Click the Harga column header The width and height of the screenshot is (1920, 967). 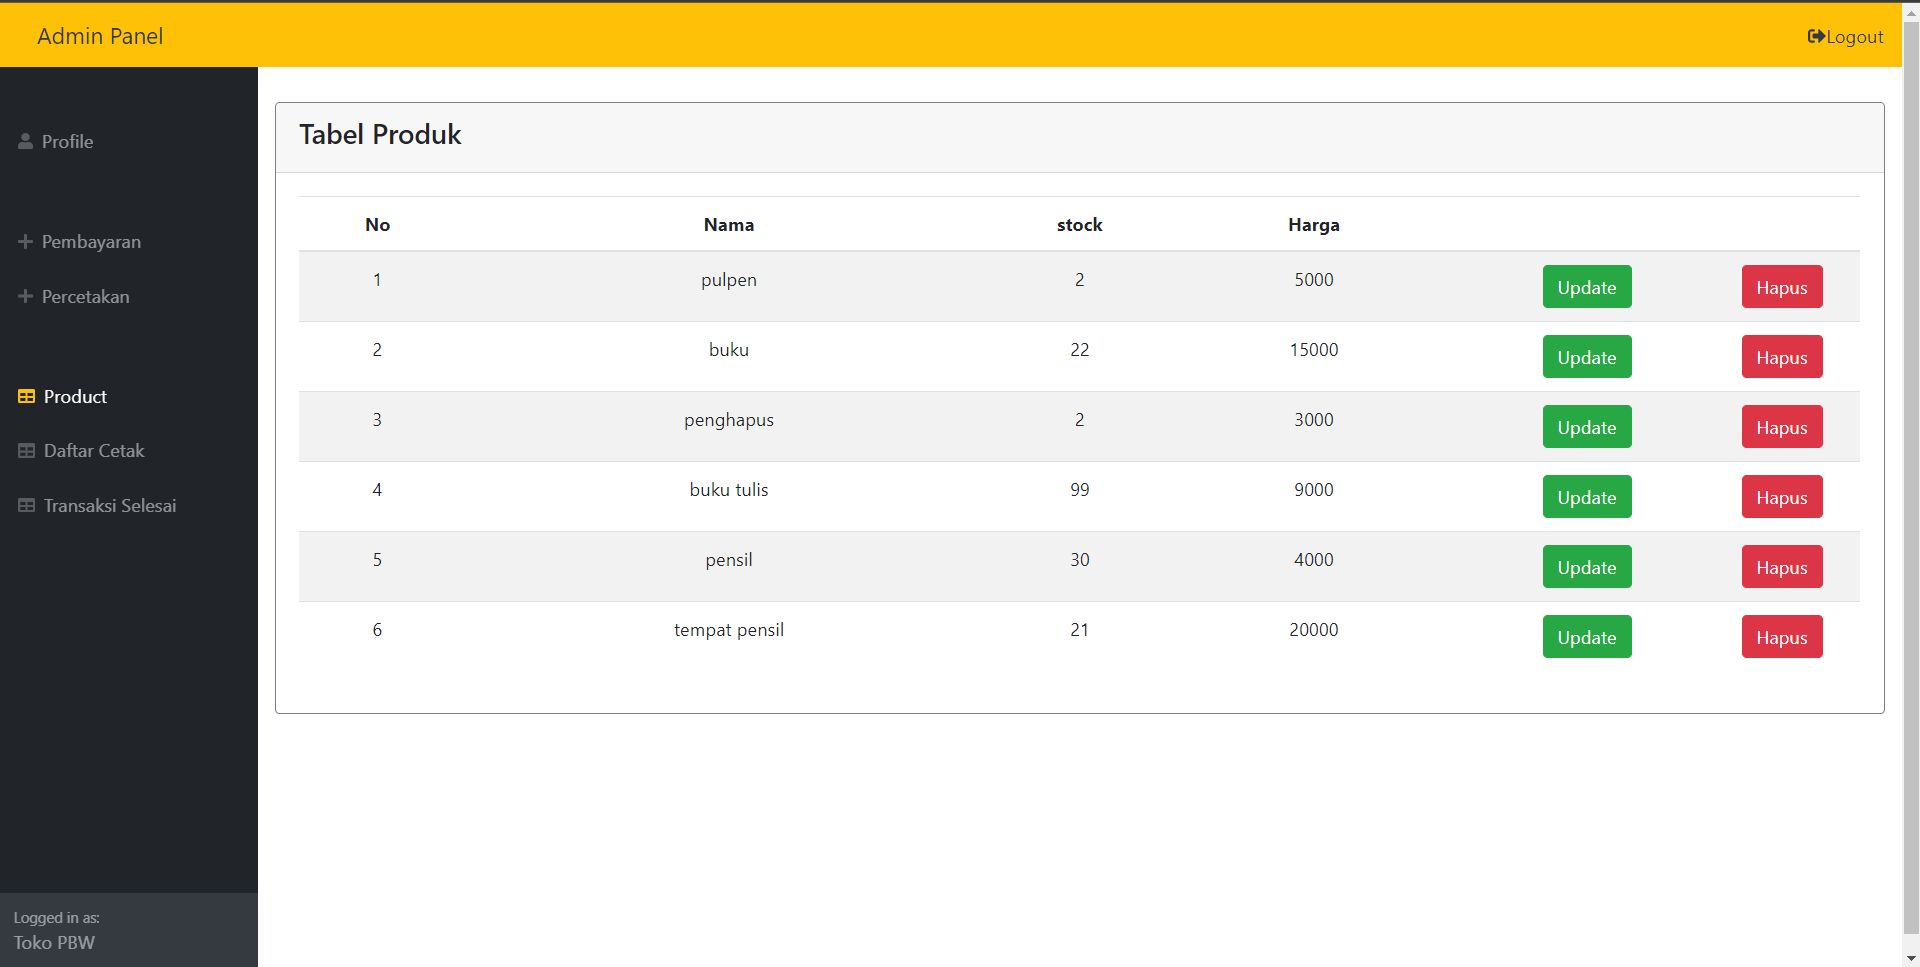click(1314, 225)
